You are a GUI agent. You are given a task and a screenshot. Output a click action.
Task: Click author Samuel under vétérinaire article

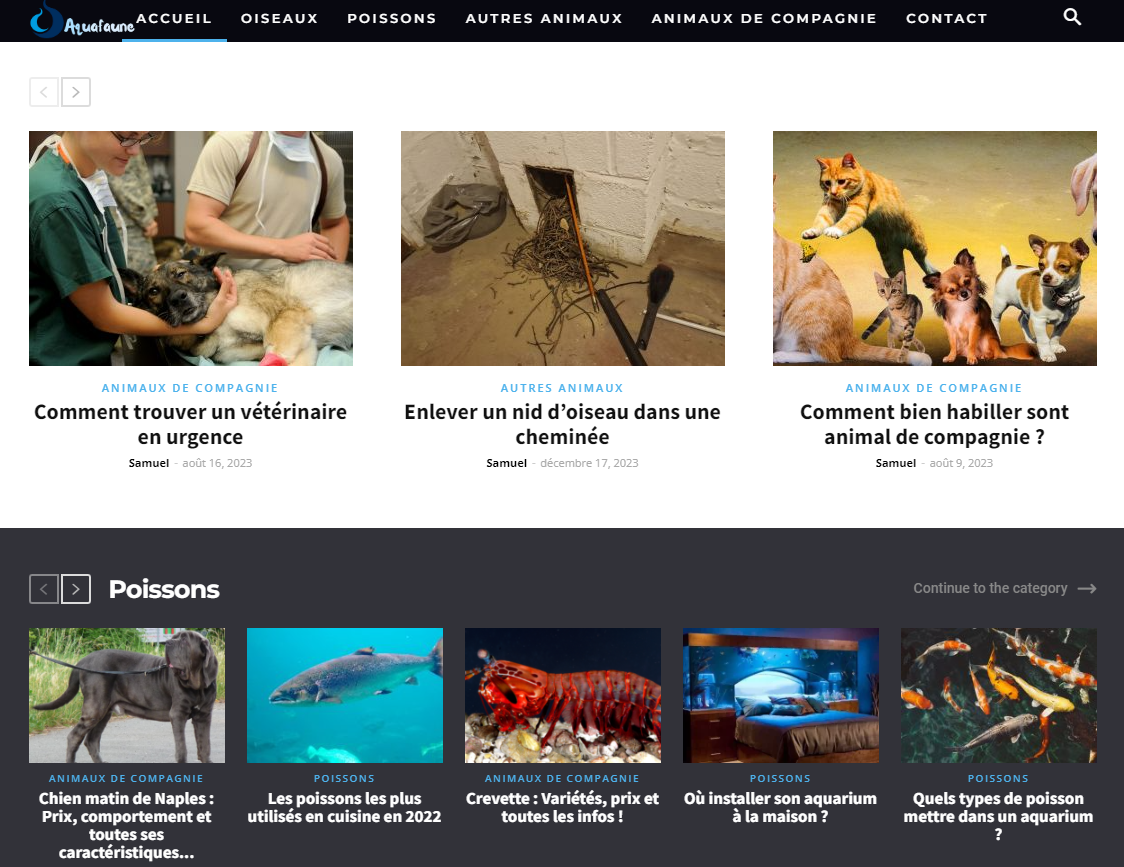149,463
